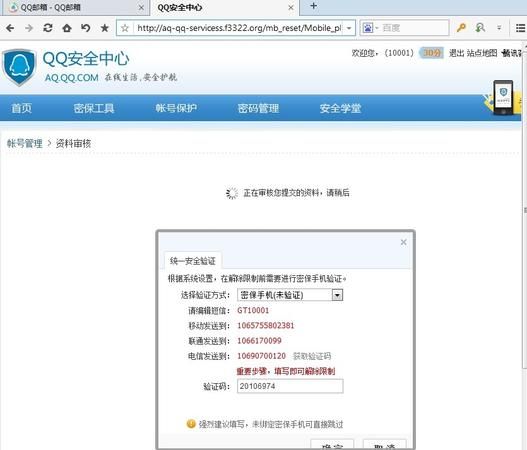Image resolution: width=527 pixels, height=450 pixels.
Task: Click the 腾讯 link at top right
Action: pyautogui.click(x=512, y=53)
